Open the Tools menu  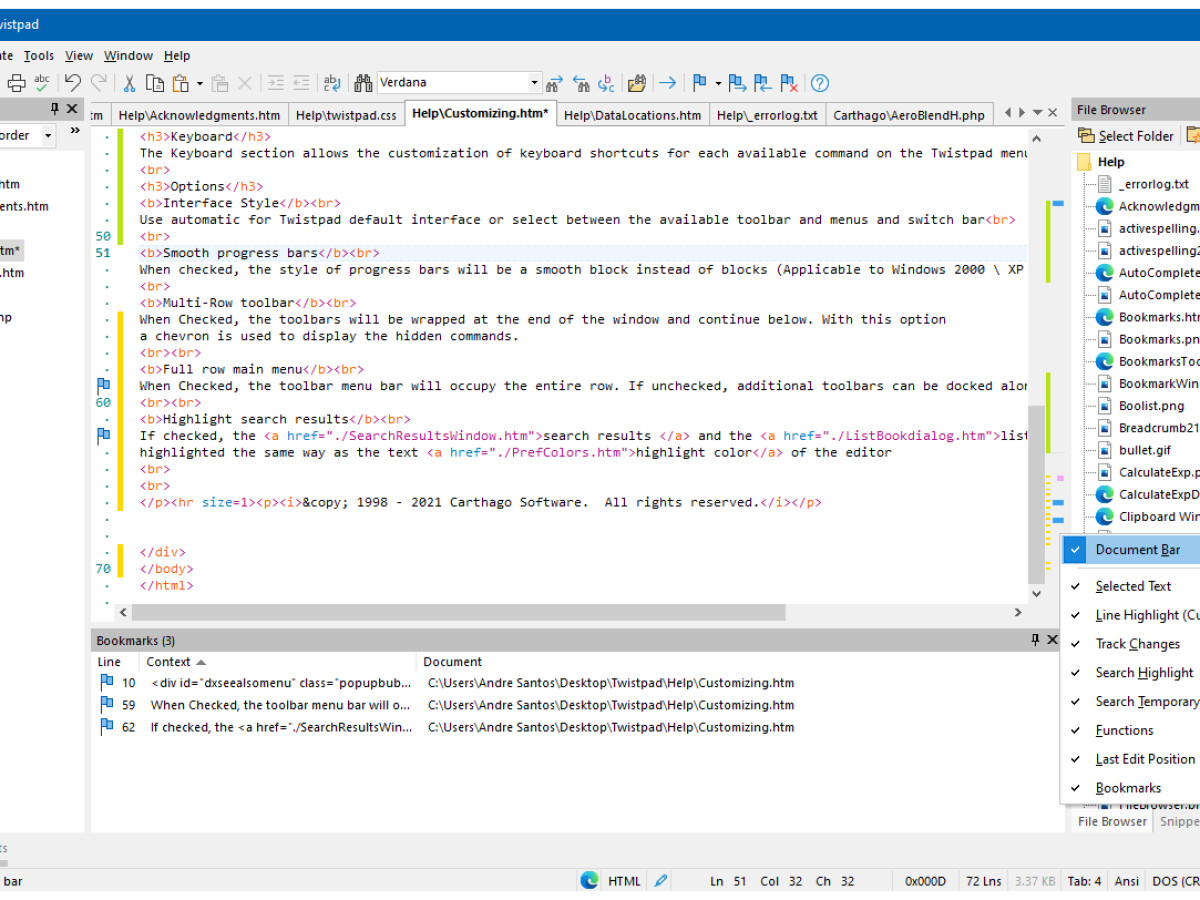pos(39,56)
